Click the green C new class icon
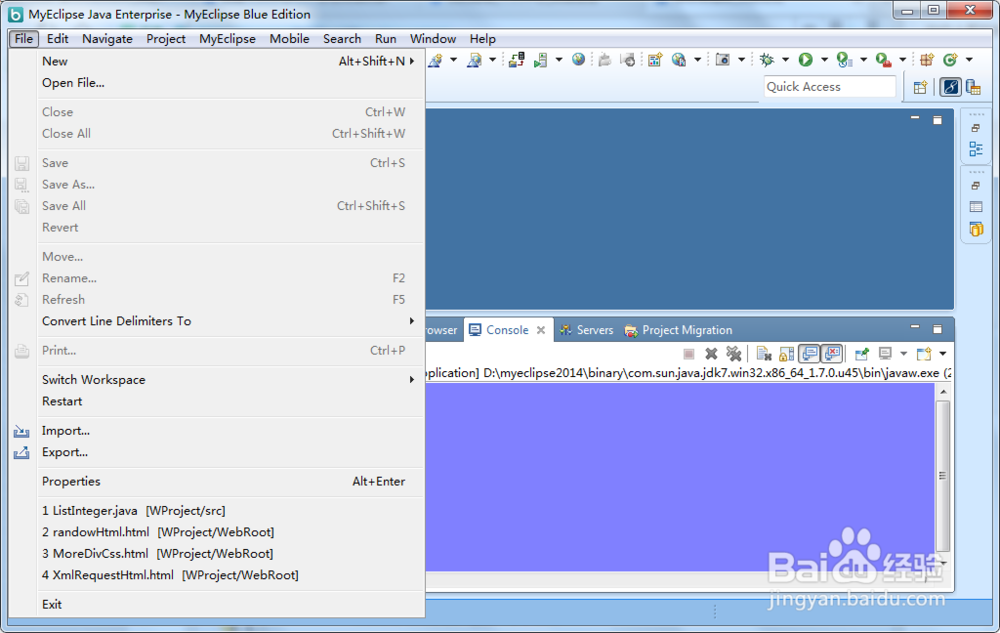 coord(950,59)
